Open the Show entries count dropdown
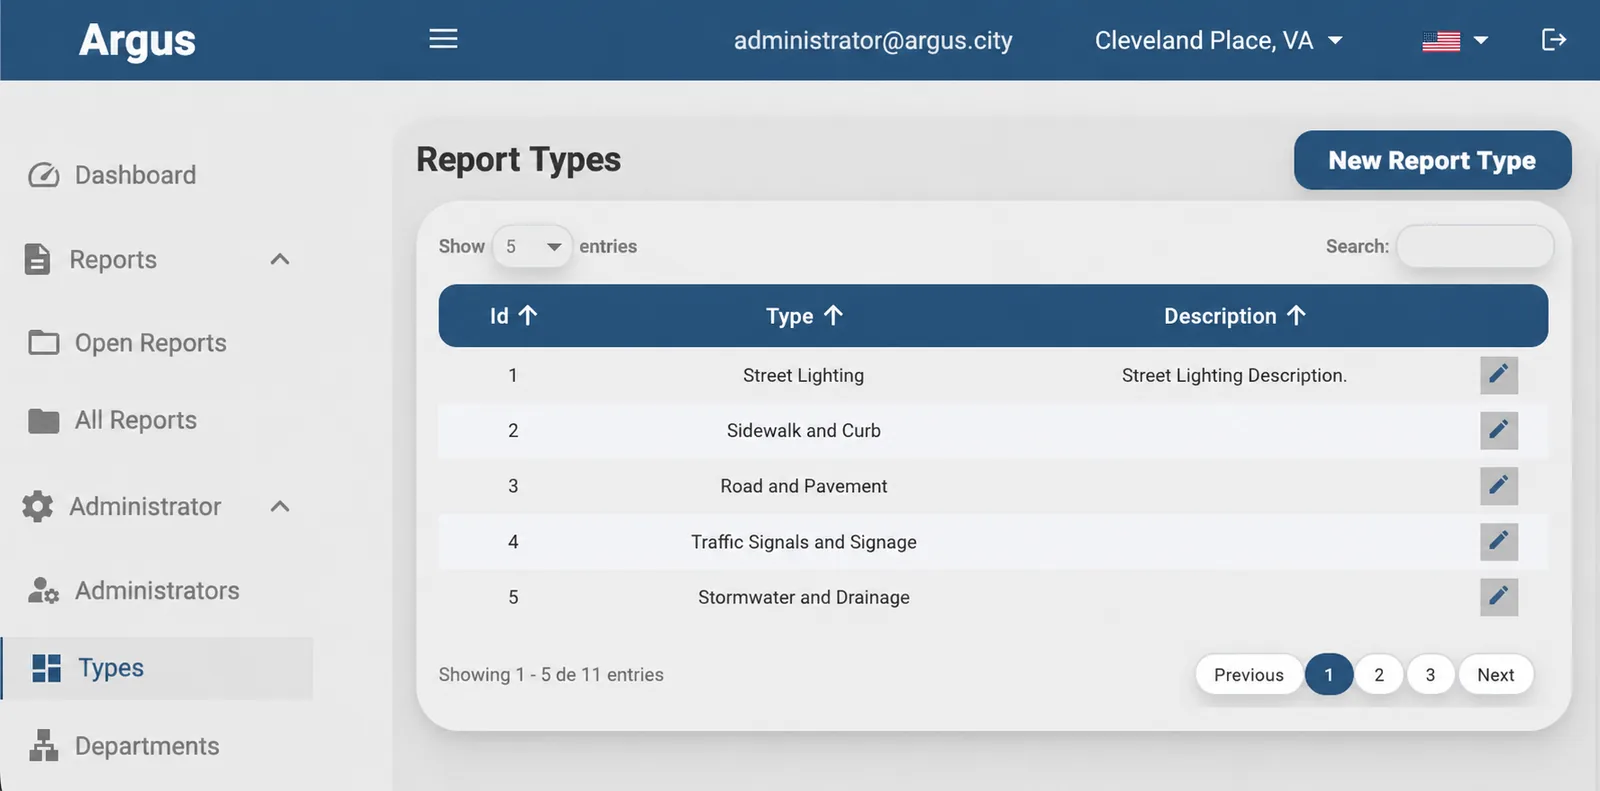The image size is (1600, 791). tap(532, 246)
